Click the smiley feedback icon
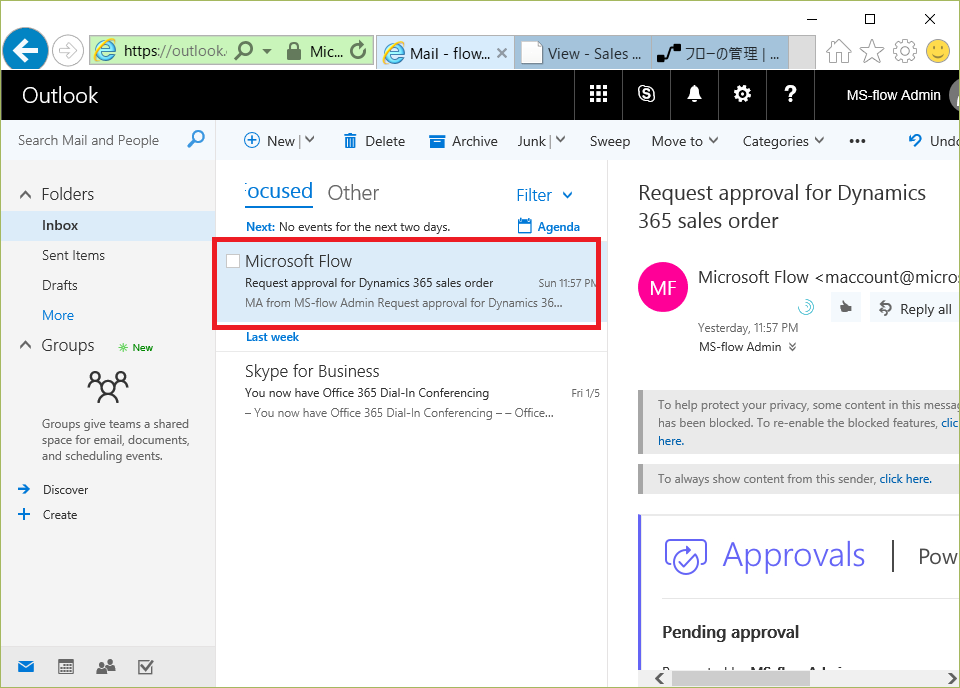Viewport: 960px width, 688px height. [x=937, y=51]
